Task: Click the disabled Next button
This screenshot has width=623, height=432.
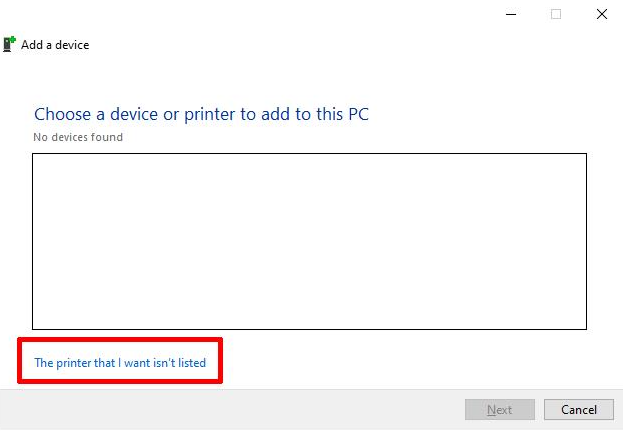Action: (499, 410)
